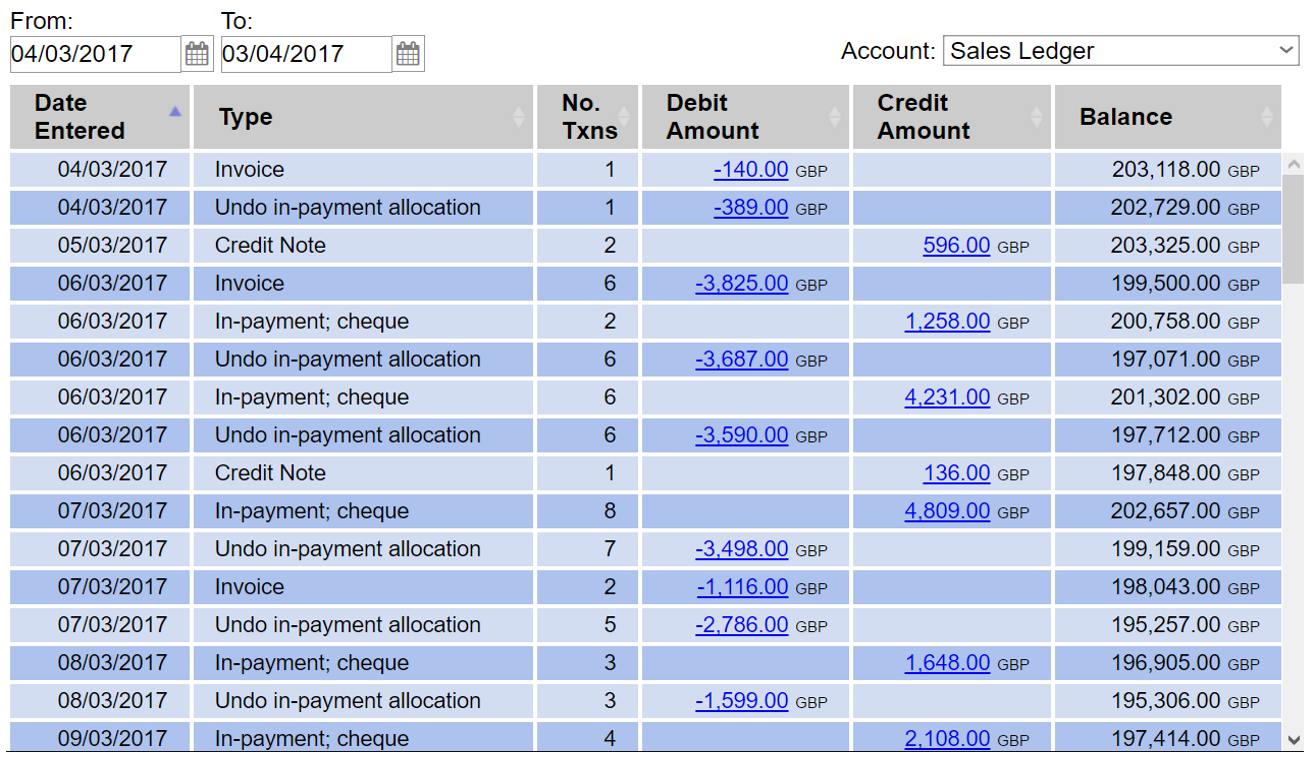Screen dimensions: 1315x762
Task: Open the 4,231.00 credit amount link
Action: pos(948,398)
